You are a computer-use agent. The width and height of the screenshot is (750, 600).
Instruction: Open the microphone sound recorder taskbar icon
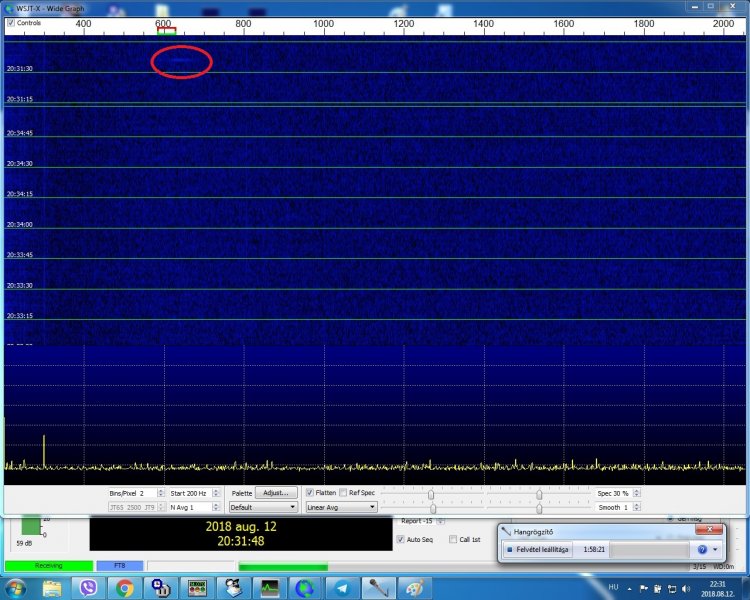coord(377,588)
